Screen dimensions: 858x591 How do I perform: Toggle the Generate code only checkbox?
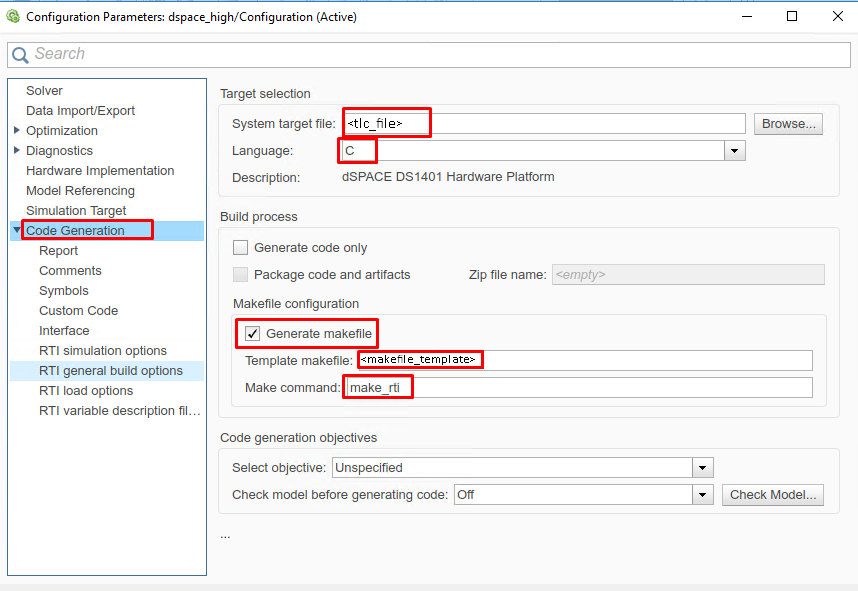(240, 248)
